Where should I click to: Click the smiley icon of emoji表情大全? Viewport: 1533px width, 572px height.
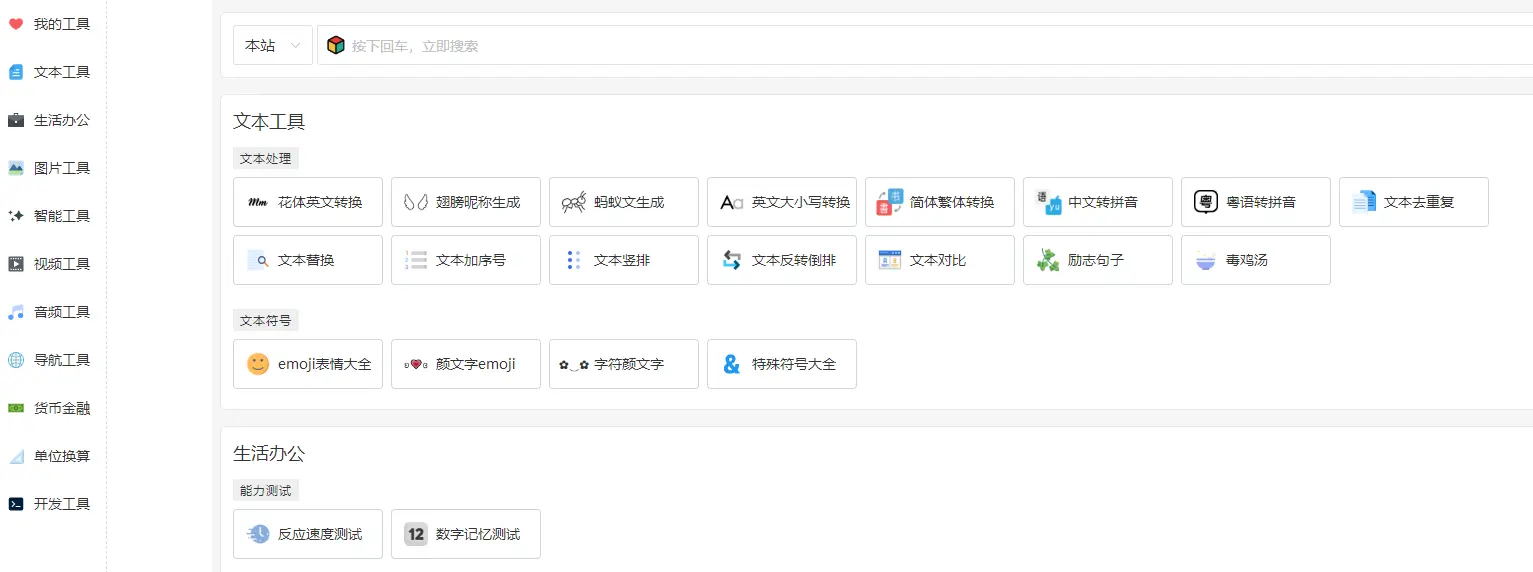(258, 364)
